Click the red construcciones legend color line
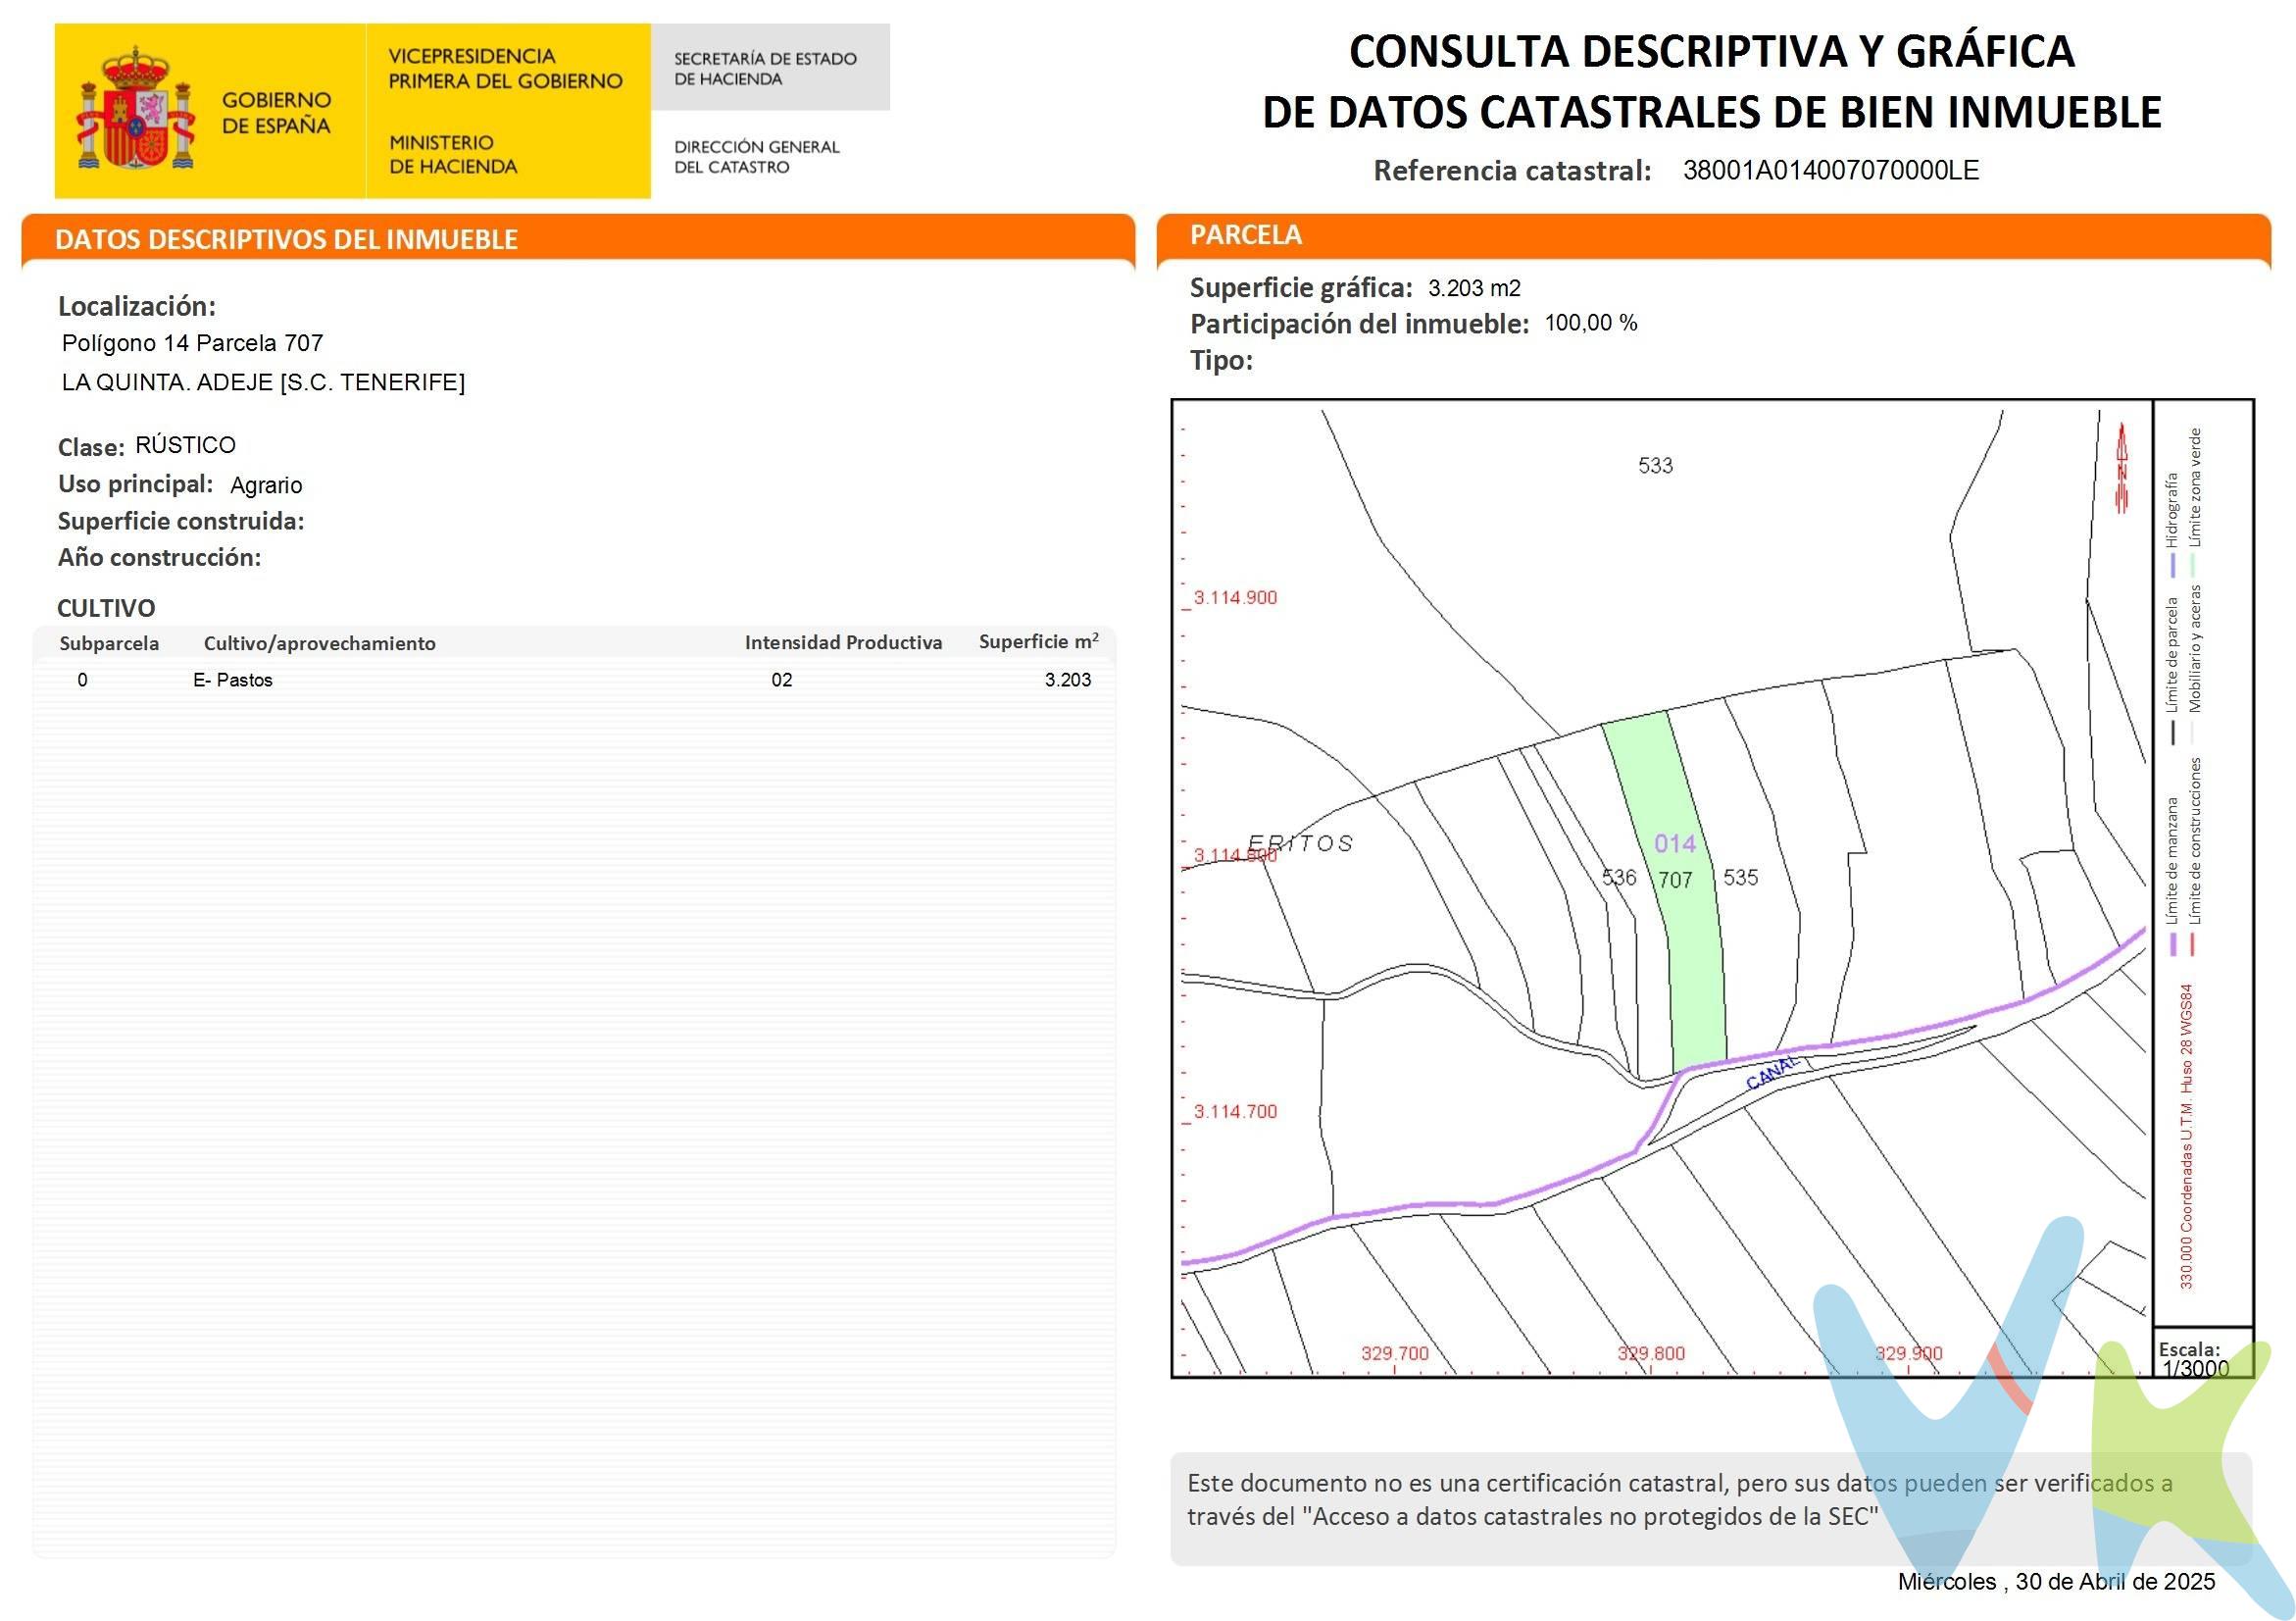The width and height of the screenshot is (2296, 1621). pyautogui.click(x=2194, y=943)
